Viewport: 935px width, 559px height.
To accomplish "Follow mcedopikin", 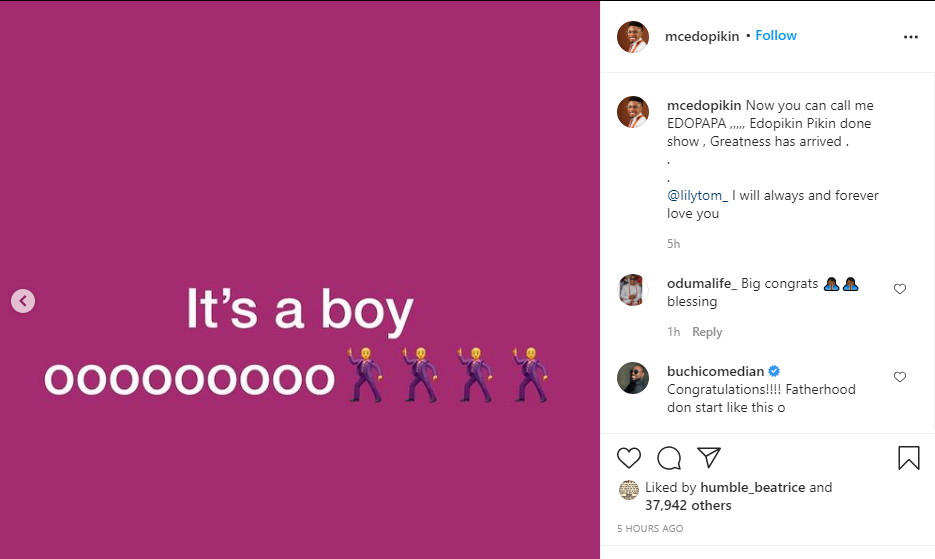I will coord(776,36).
